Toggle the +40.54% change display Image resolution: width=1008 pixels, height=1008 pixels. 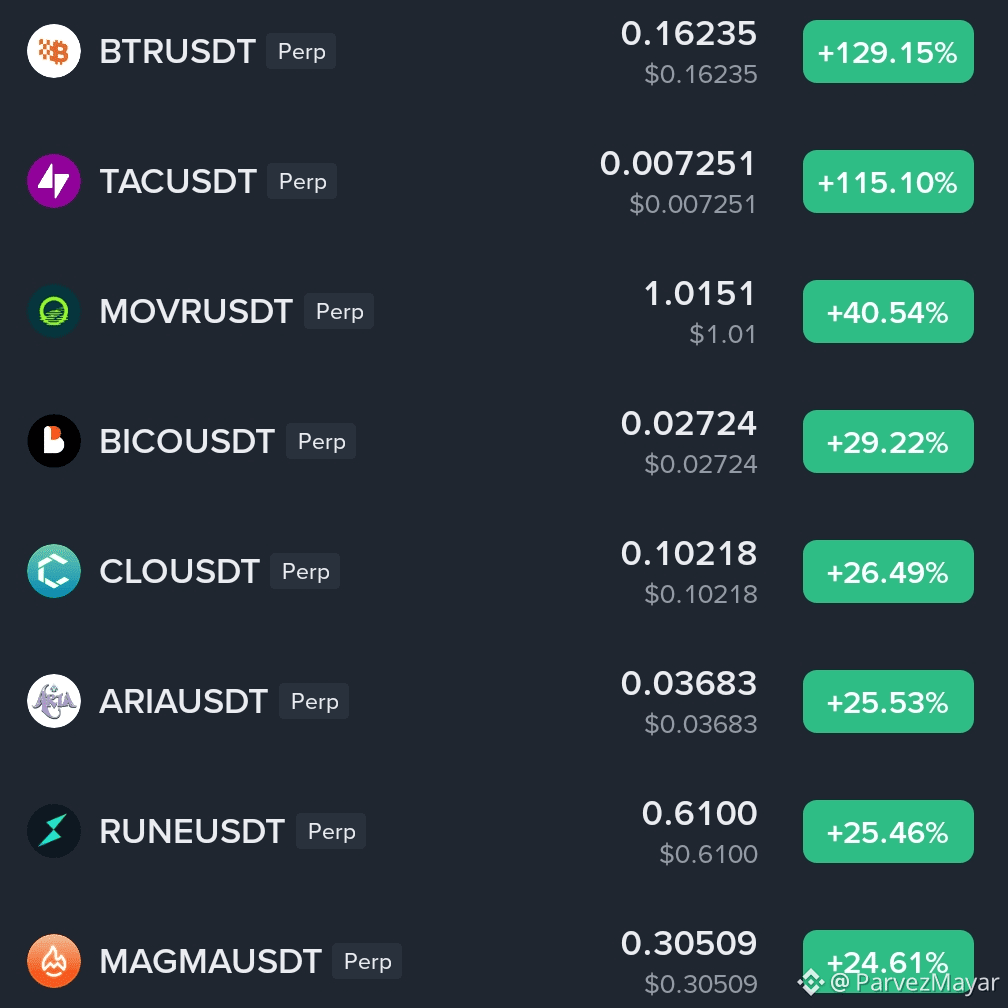pos(888,311)
